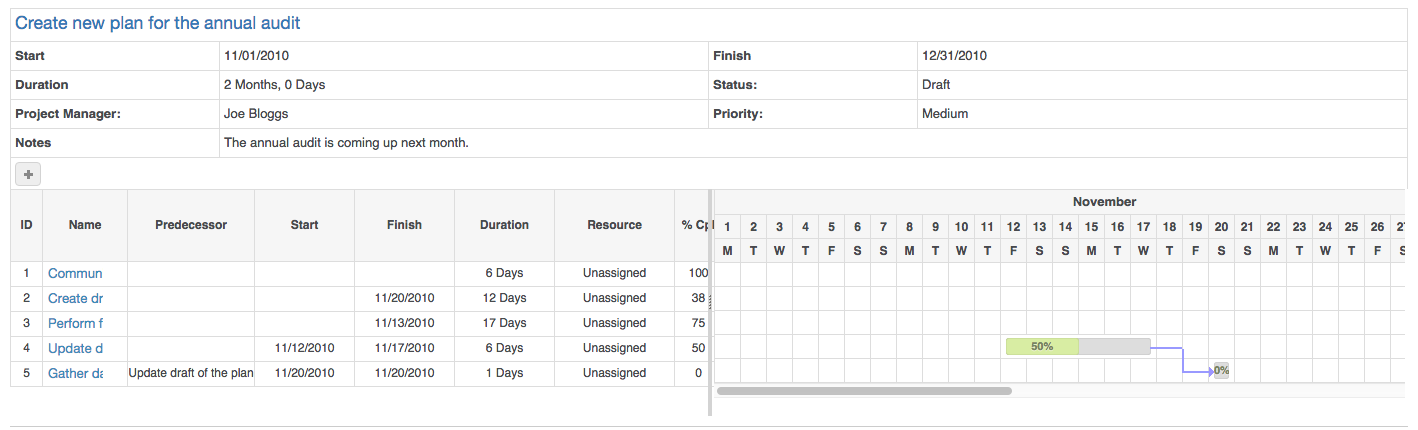Click the vertical splitter between grid and chart
The width and height of the screenshot is (1418, 430).
pyautogui.click(x=710, y=302)
